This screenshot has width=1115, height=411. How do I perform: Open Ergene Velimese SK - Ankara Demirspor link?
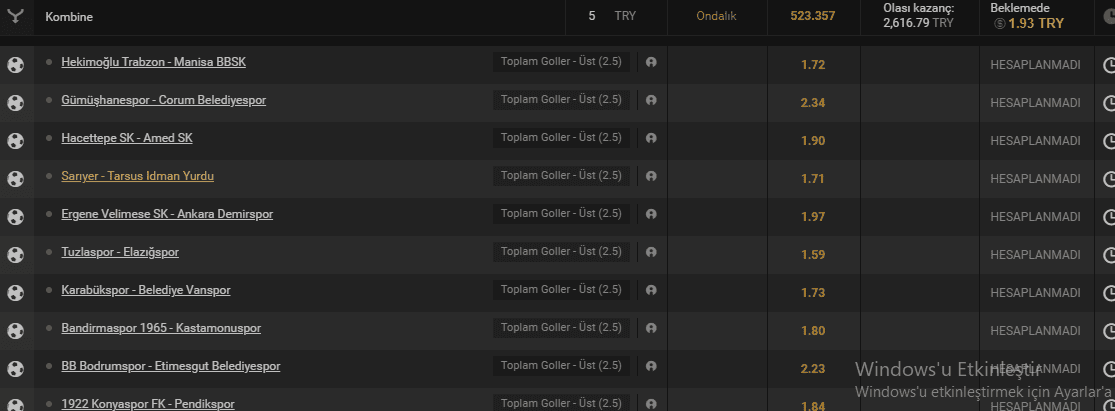[167, 214]
